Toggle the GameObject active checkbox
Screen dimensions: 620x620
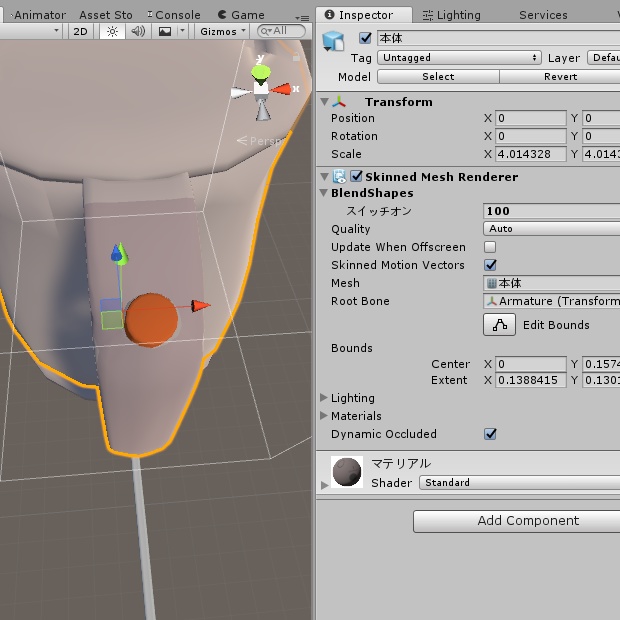click(365, 38)
